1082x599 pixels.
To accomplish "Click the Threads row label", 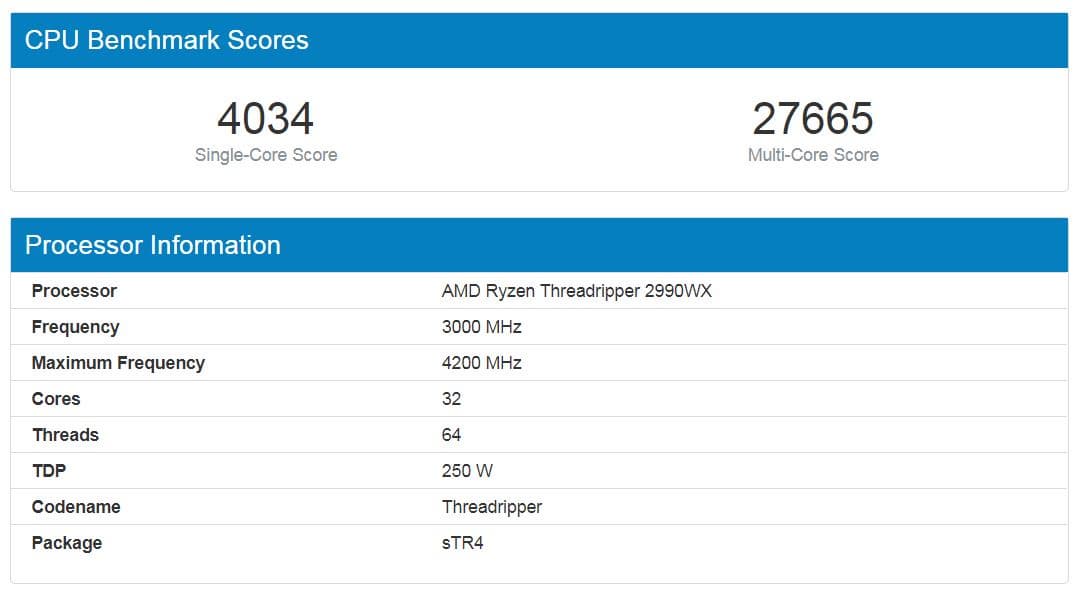I will [x=66, y=435].
